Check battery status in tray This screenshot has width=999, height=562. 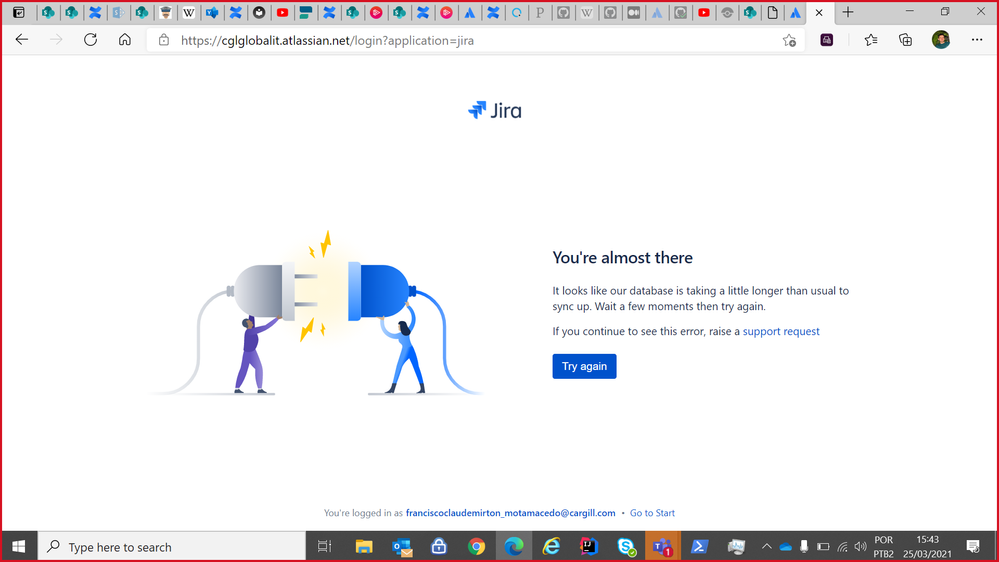823,547
